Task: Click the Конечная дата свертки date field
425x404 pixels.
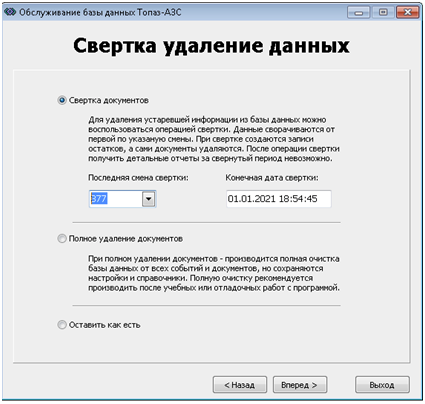Action: coord(279,199)
